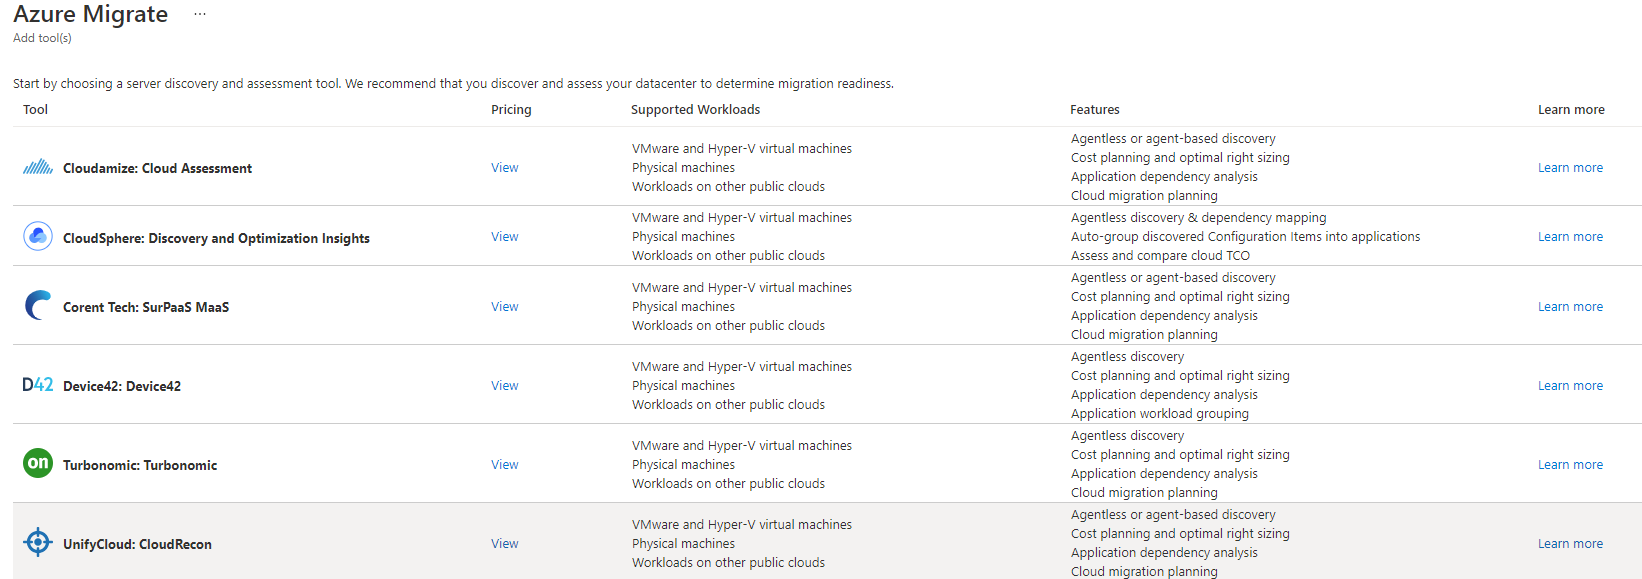Open the ellipsis menu beside Azure Migrate title
Screen dimensions: 1642x579
(x=199, y=13)
